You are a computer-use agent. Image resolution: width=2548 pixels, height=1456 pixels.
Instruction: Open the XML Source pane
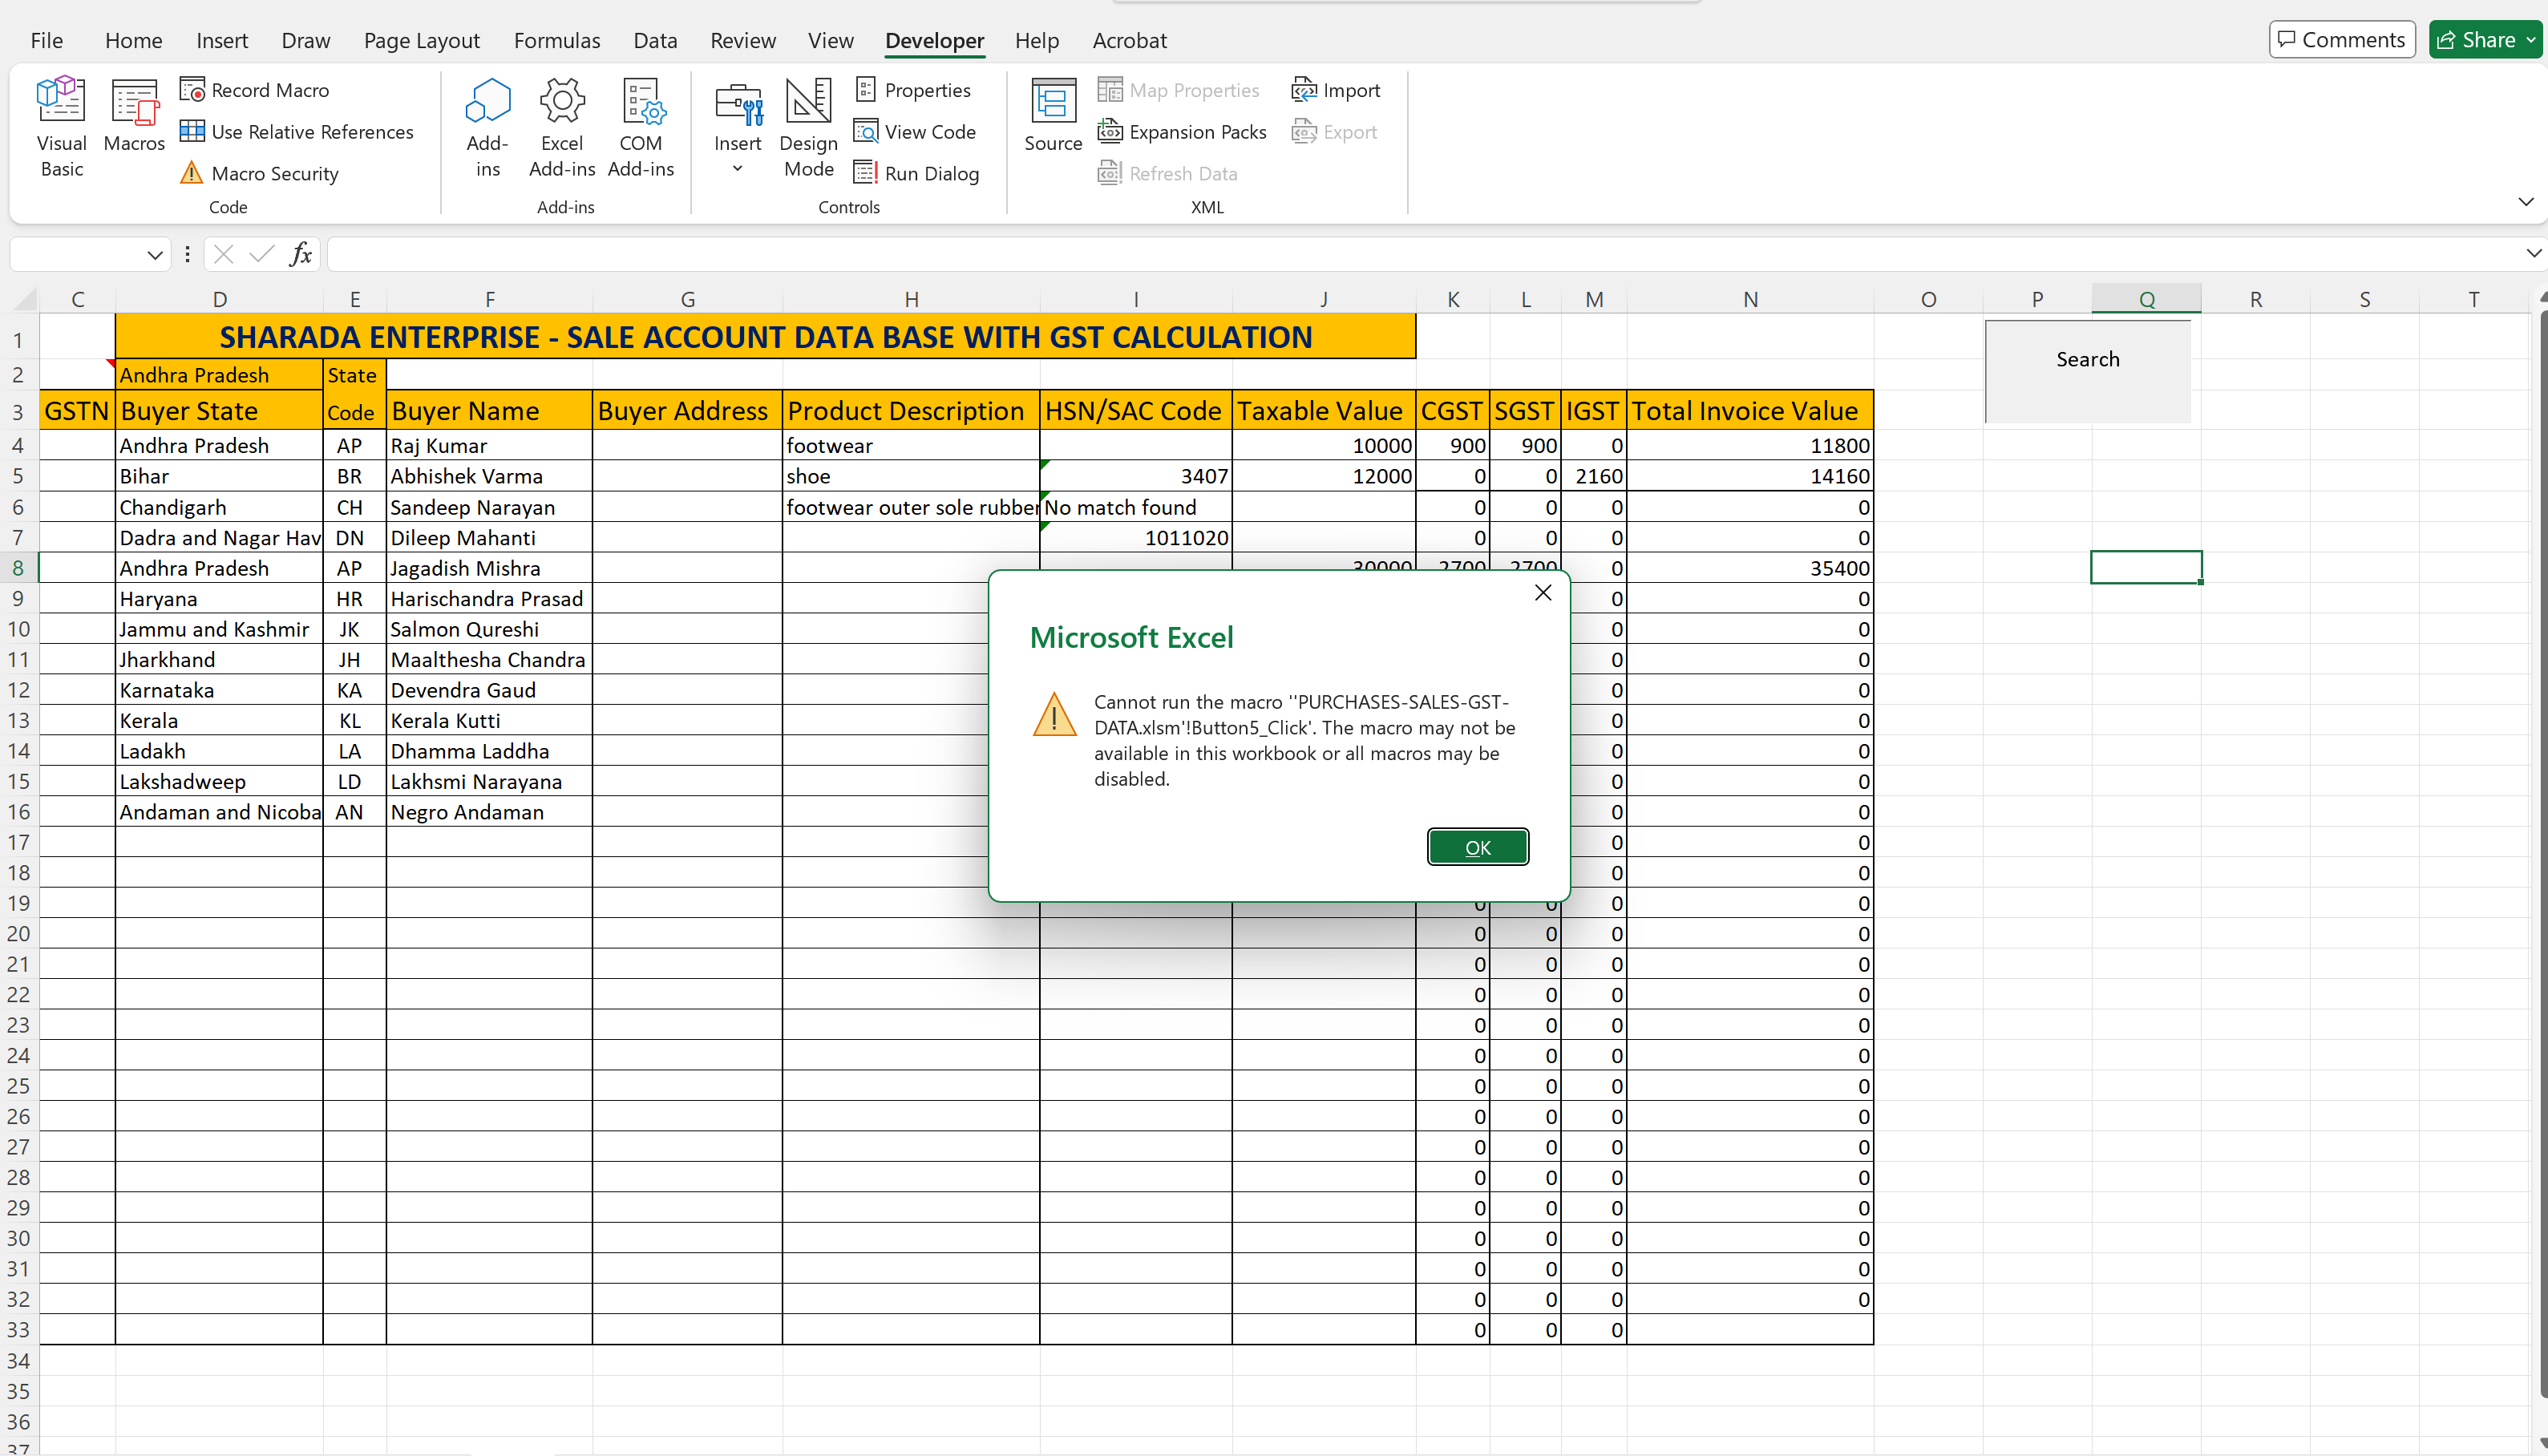(x=1053, y=115)
